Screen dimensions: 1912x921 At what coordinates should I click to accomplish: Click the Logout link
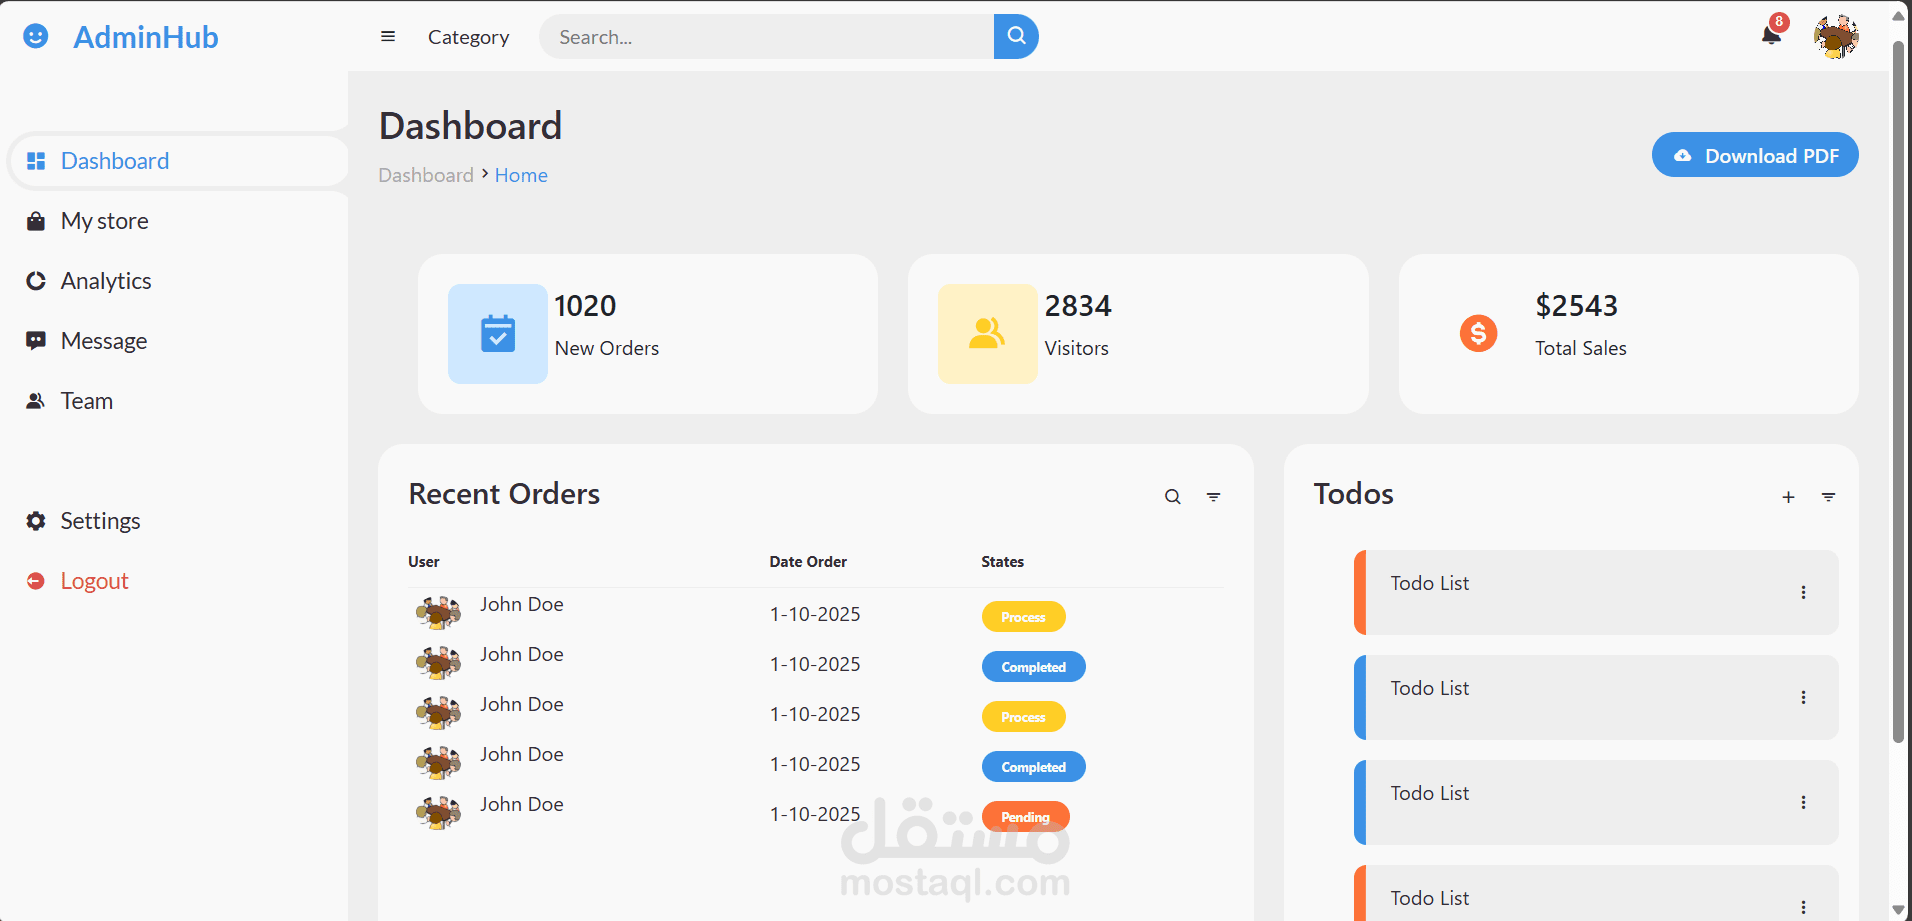click(94, 581)
